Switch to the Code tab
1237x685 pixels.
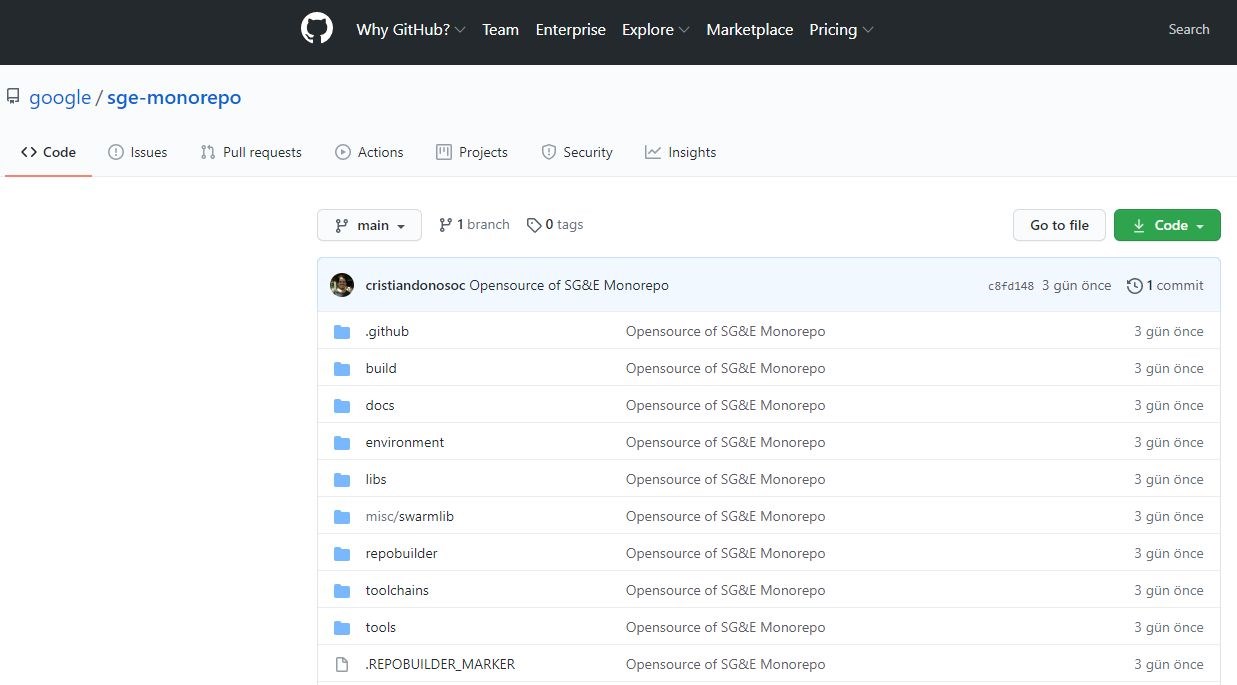pyautogui.click(x=48, y=152)
